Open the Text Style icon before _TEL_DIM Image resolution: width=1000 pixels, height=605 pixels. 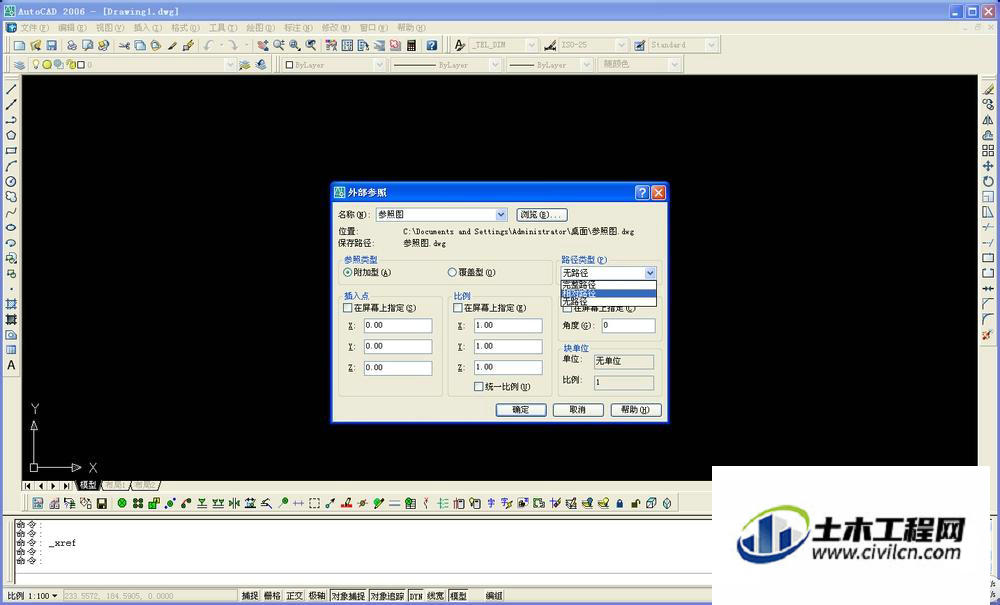[459, 45]
